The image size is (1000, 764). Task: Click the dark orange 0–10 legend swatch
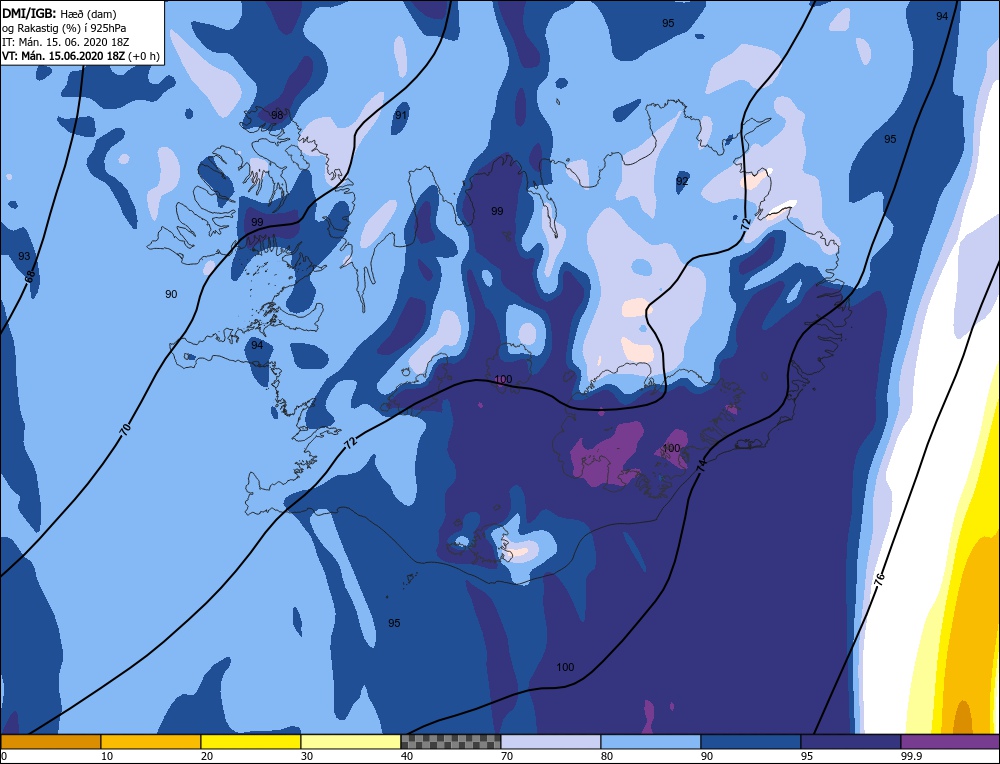click(x=51, y=741)
